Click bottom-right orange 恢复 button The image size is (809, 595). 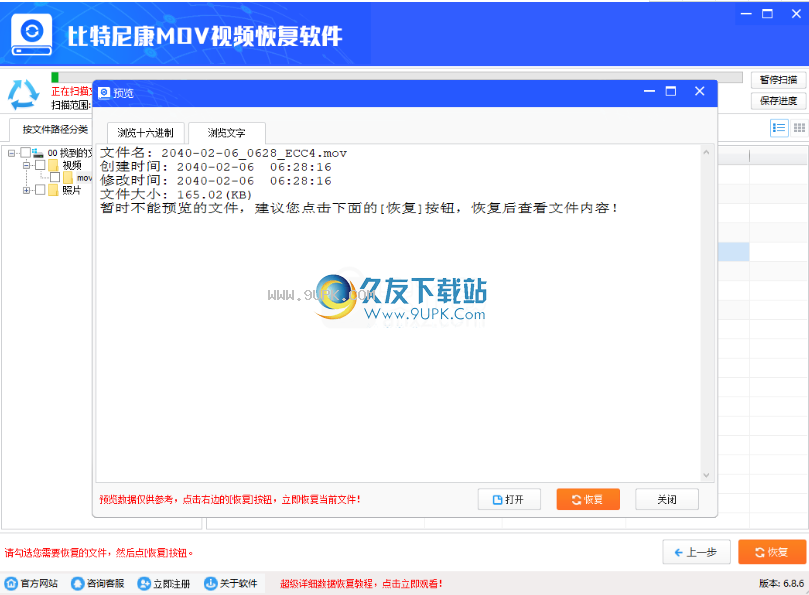(772, 552)
